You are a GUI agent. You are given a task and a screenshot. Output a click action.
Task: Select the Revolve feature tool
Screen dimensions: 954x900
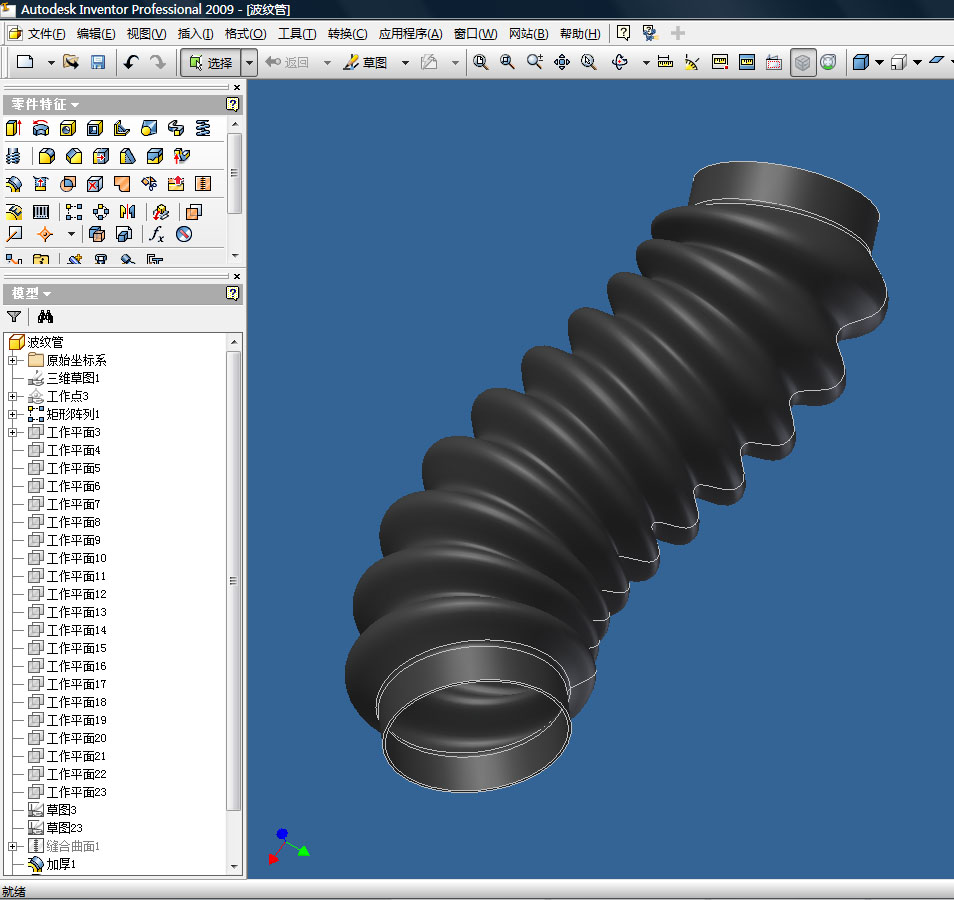(41, 128)
